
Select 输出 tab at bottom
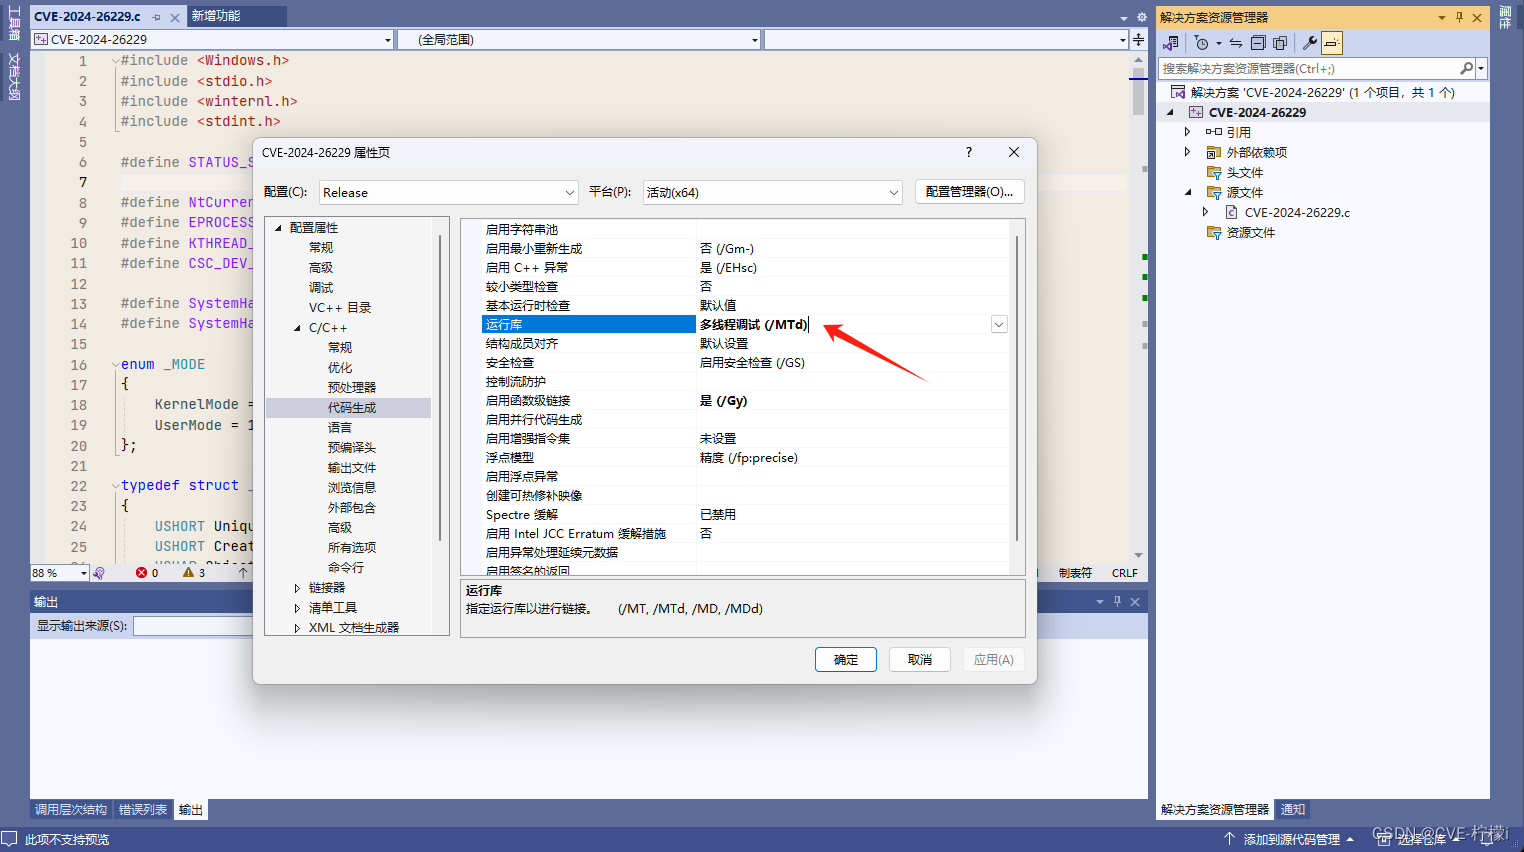click(x=191, y=810)
